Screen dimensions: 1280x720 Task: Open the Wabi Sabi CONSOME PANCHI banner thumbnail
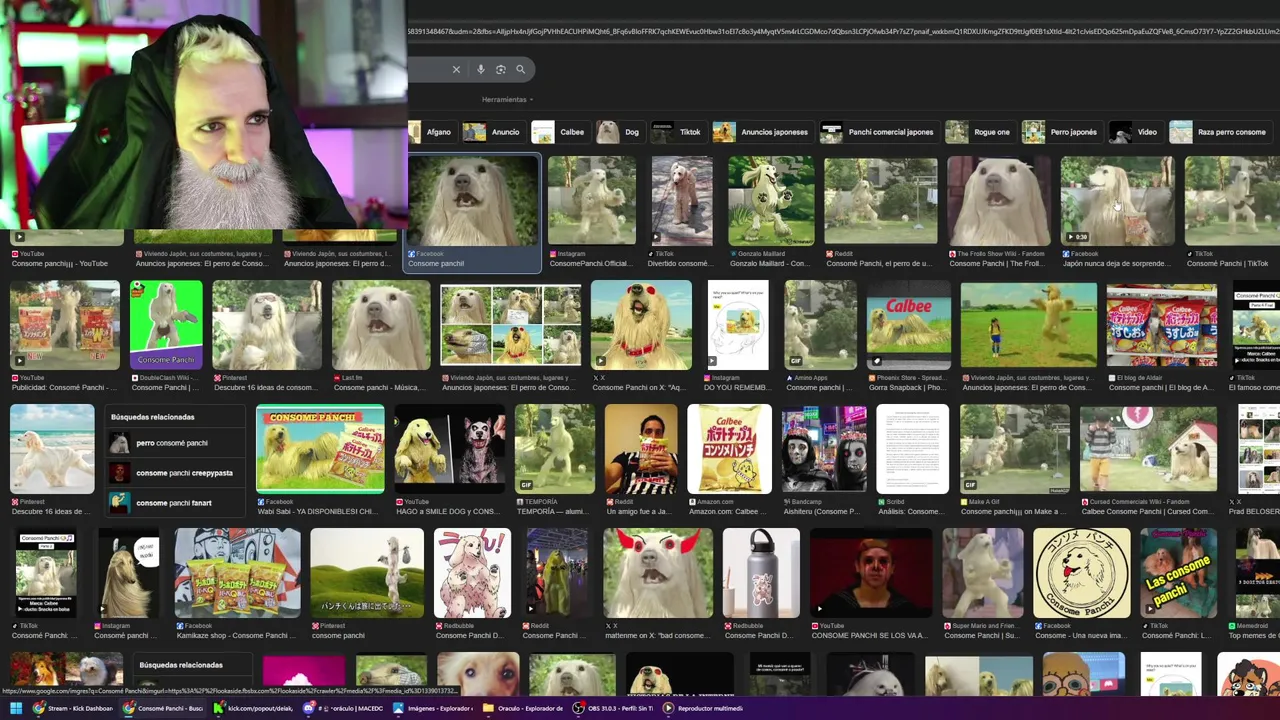320,449
